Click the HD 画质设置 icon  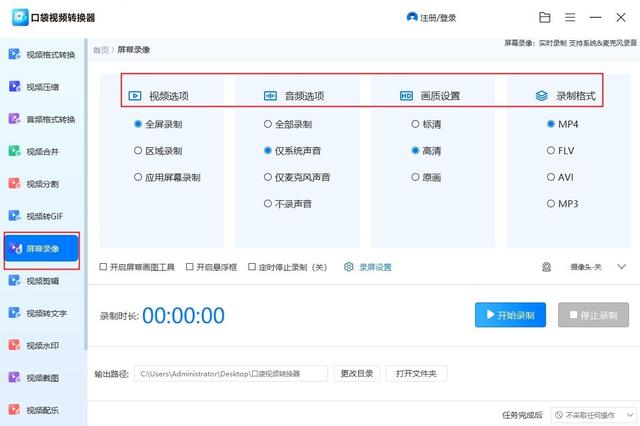click(406, 96)
